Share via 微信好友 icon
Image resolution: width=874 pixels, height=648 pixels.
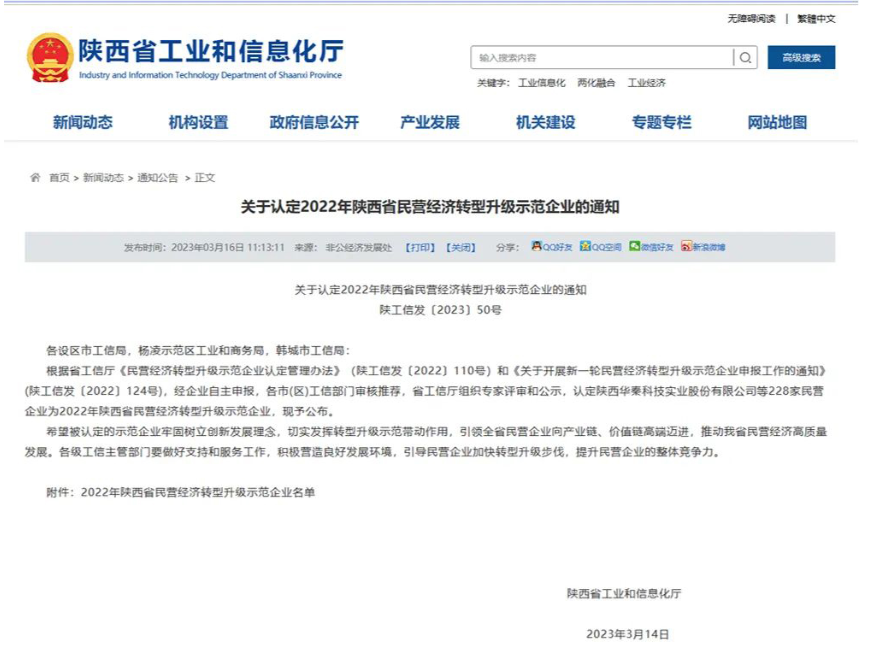tap(634, 246)
